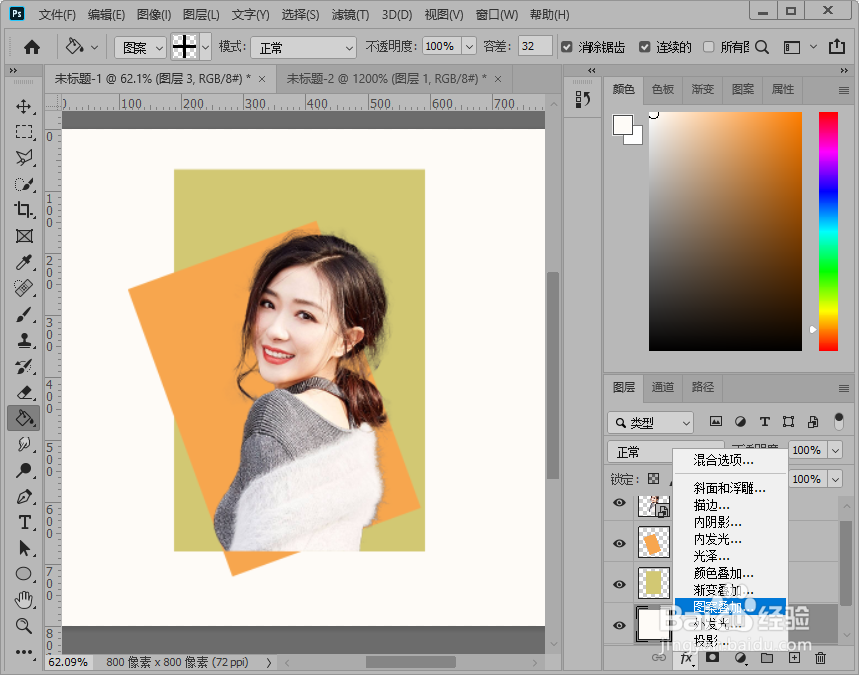859x675 pixels.
Task: Choose 图案叠加 from layer style menu
Action: point(730,607)
